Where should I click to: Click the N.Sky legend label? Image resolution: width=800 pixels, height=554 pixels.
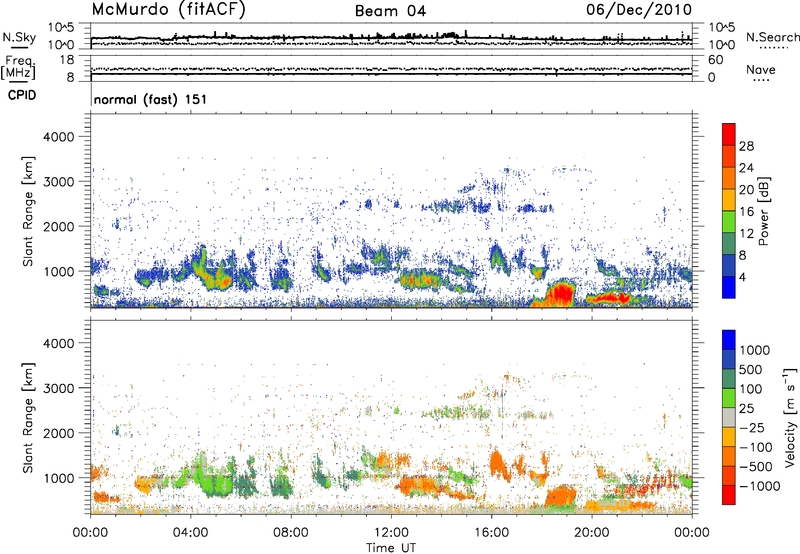click(19, 37)
